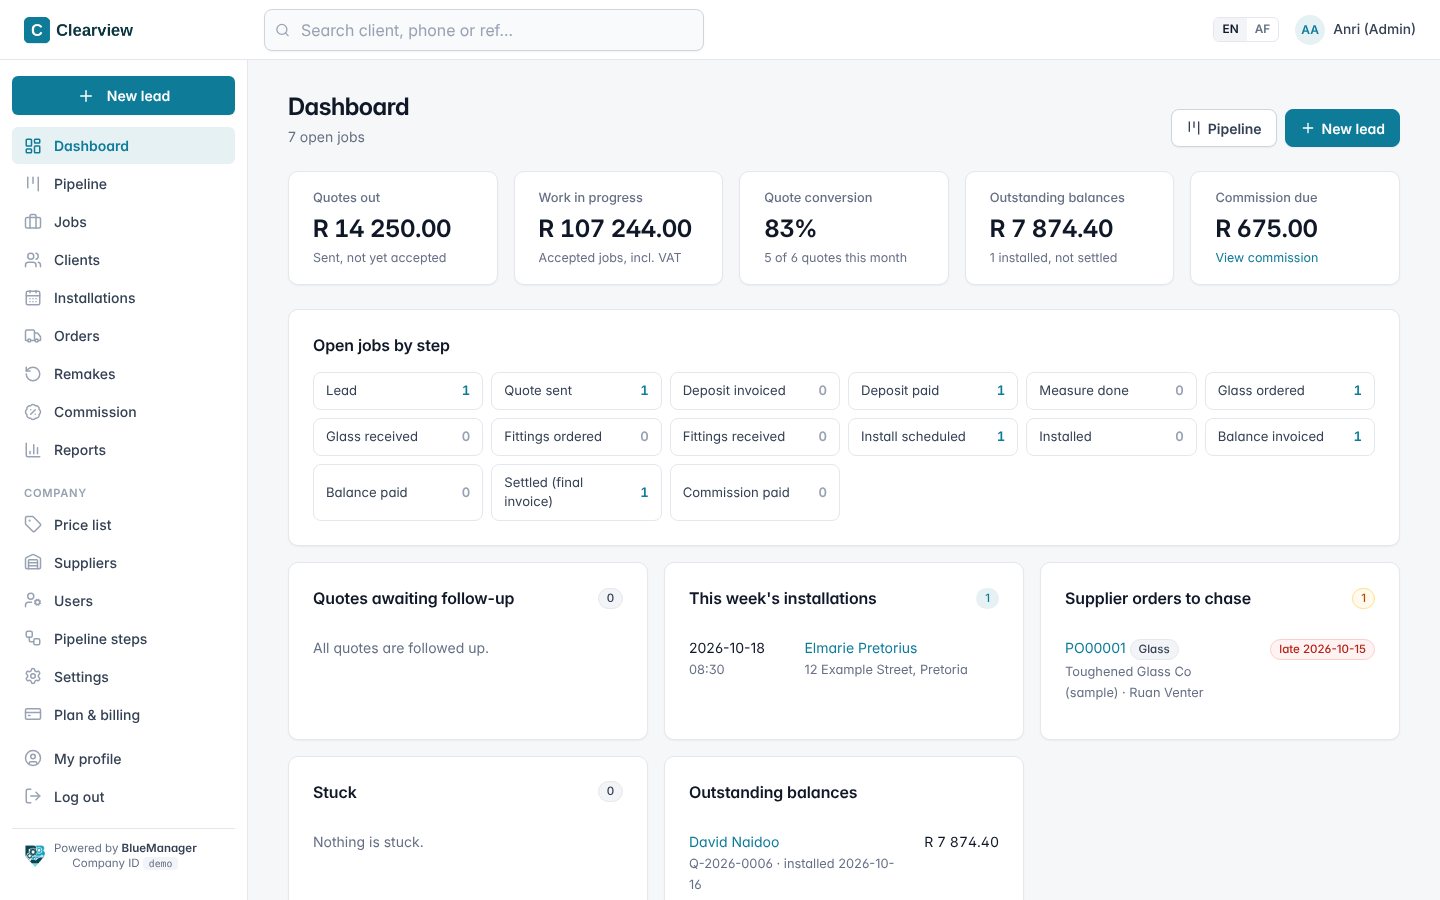The height and width of the screenshot is (900, 1440).
Task: Click the Glass tag on PO00001
Action: [1154, 649]
